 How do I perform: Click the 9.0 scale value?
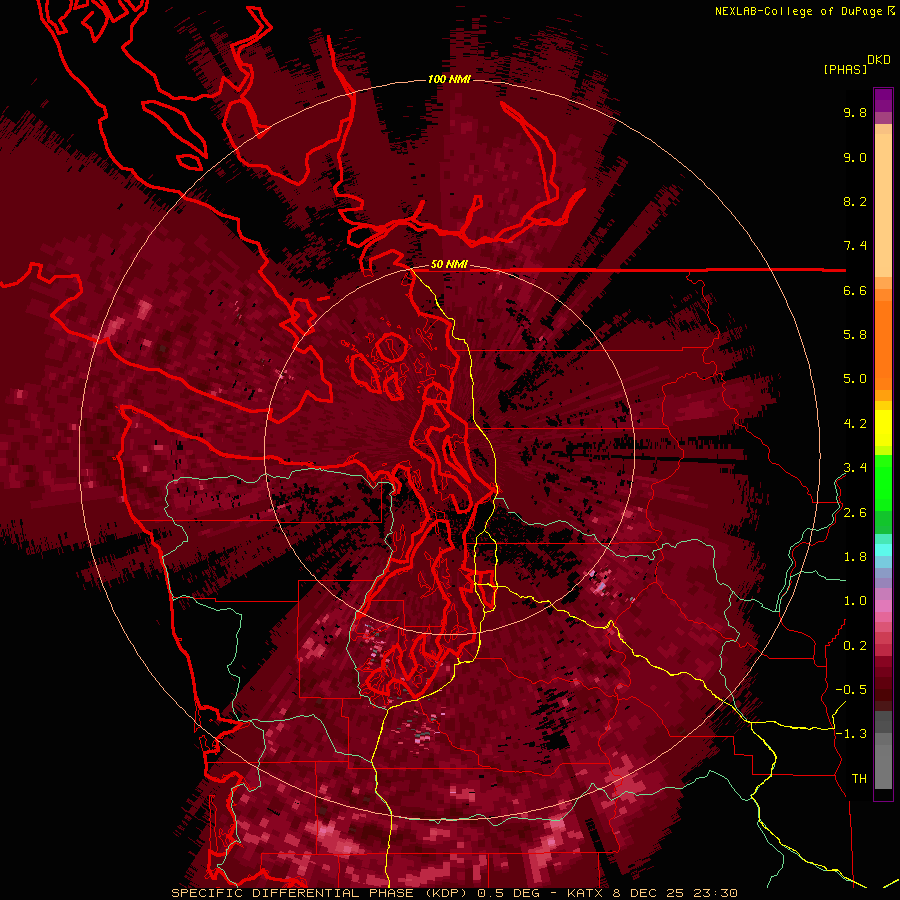(x=855, y=157)
